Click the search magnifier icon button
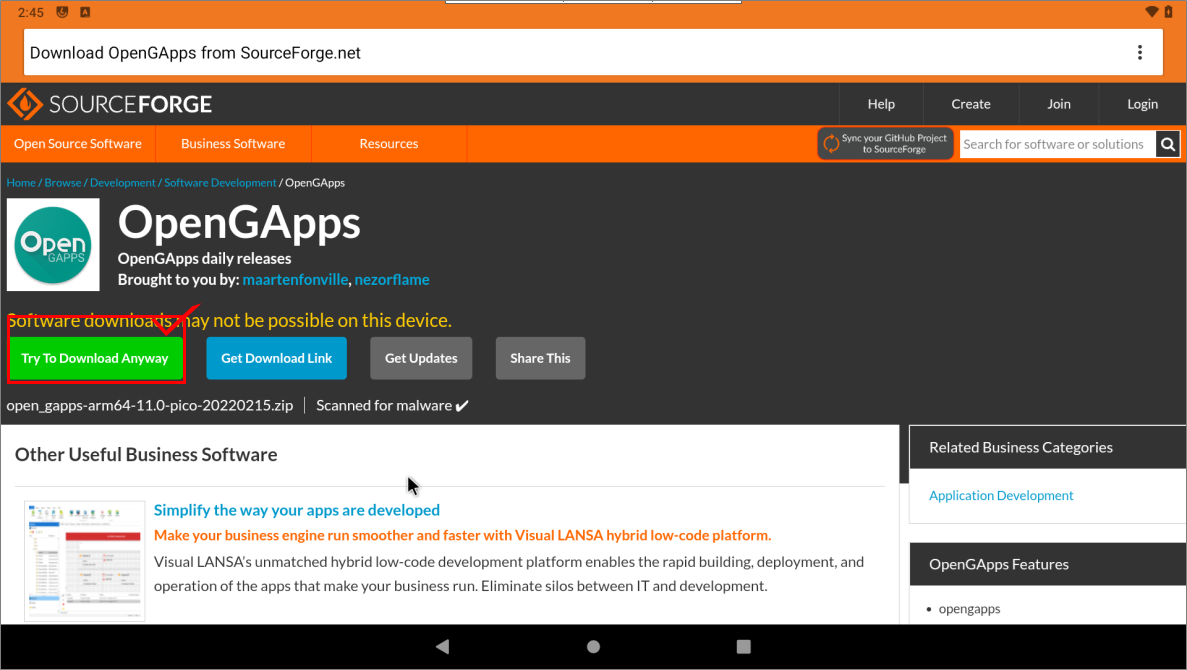The image size is (1187, 670). pyautogui.click(x=1167, y=144)
